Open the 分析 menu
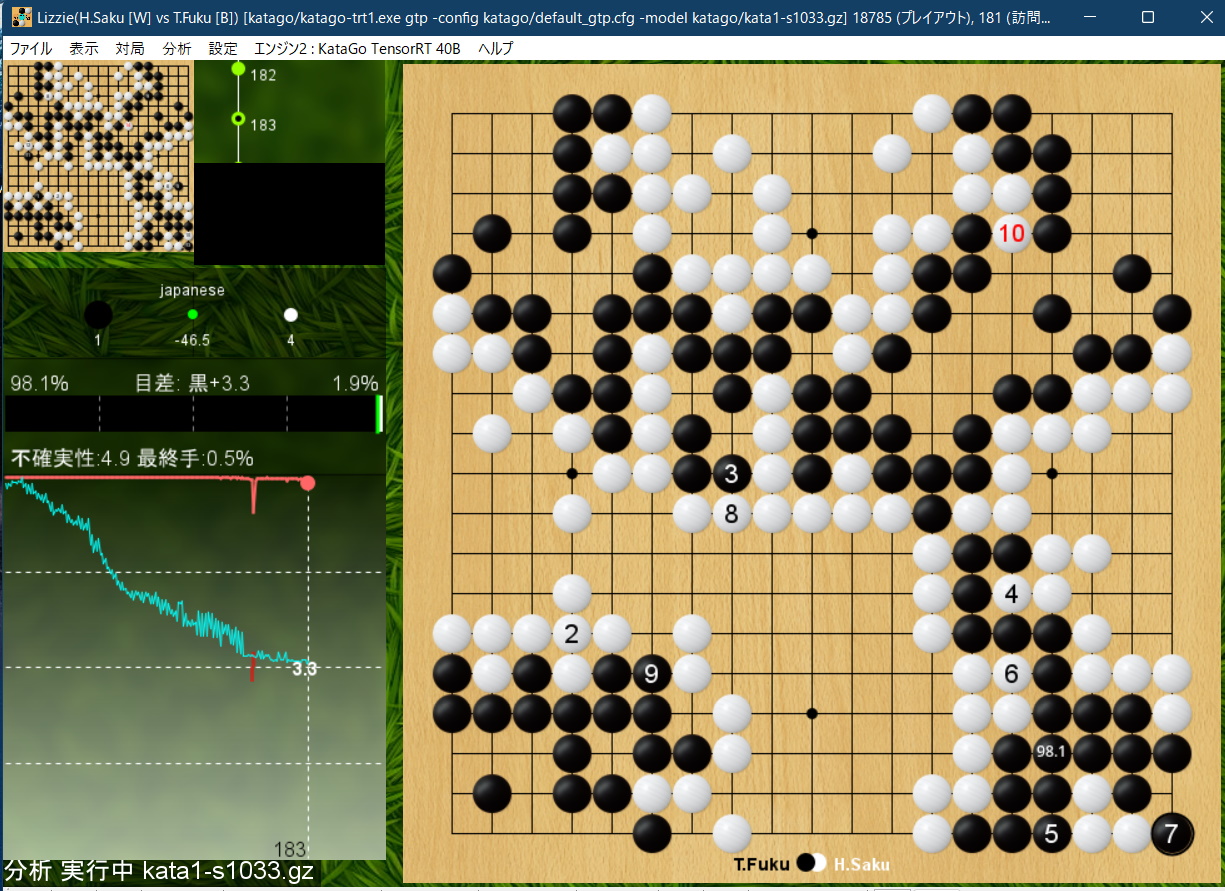 click(176, 48)
